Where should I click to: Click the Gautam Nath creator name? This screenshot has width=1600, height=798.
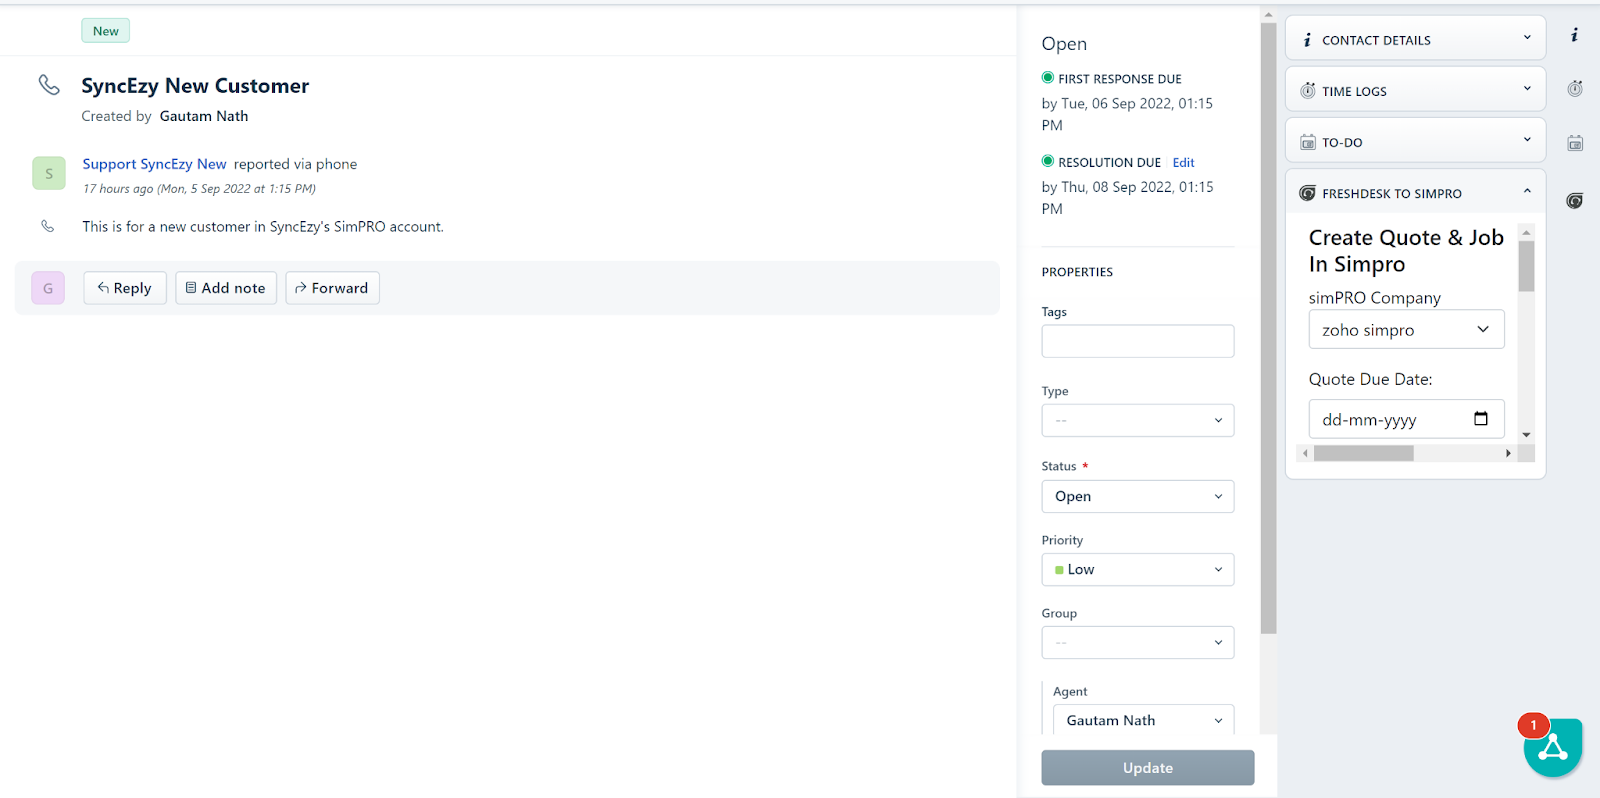(204, 116)
